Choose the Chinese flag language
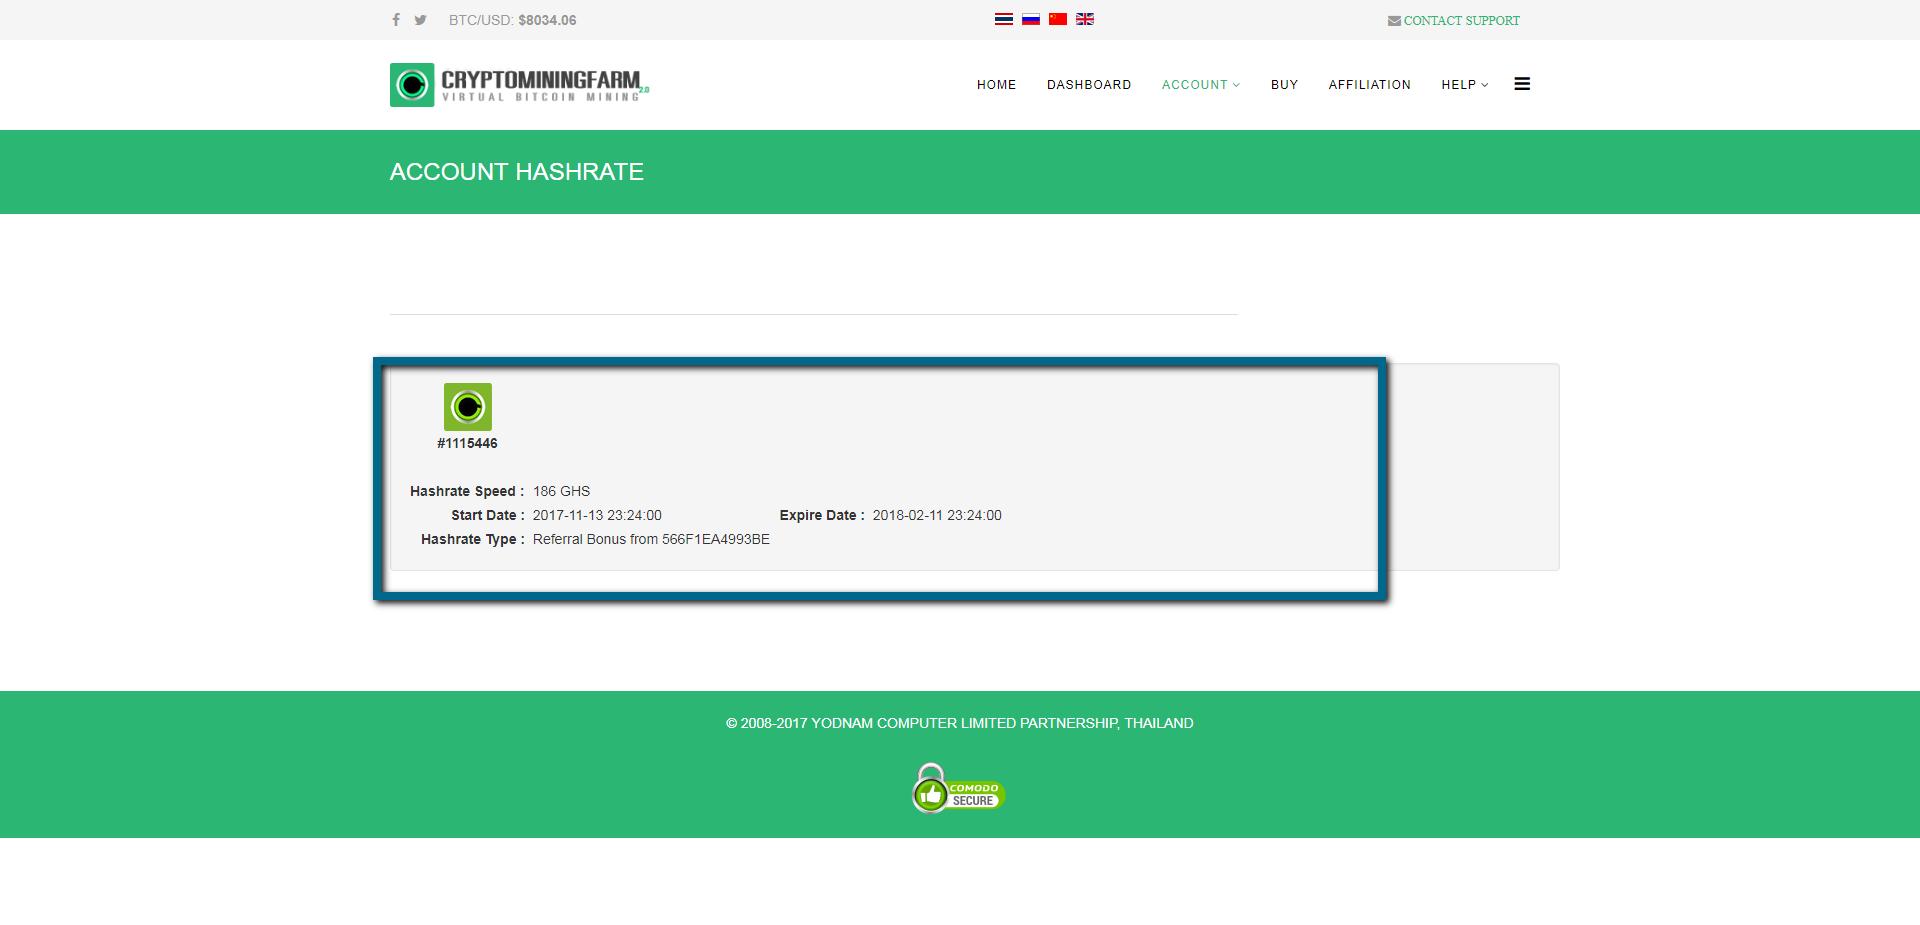The height and width of the screenshot is (925, 1920). tap(1058, 19)
